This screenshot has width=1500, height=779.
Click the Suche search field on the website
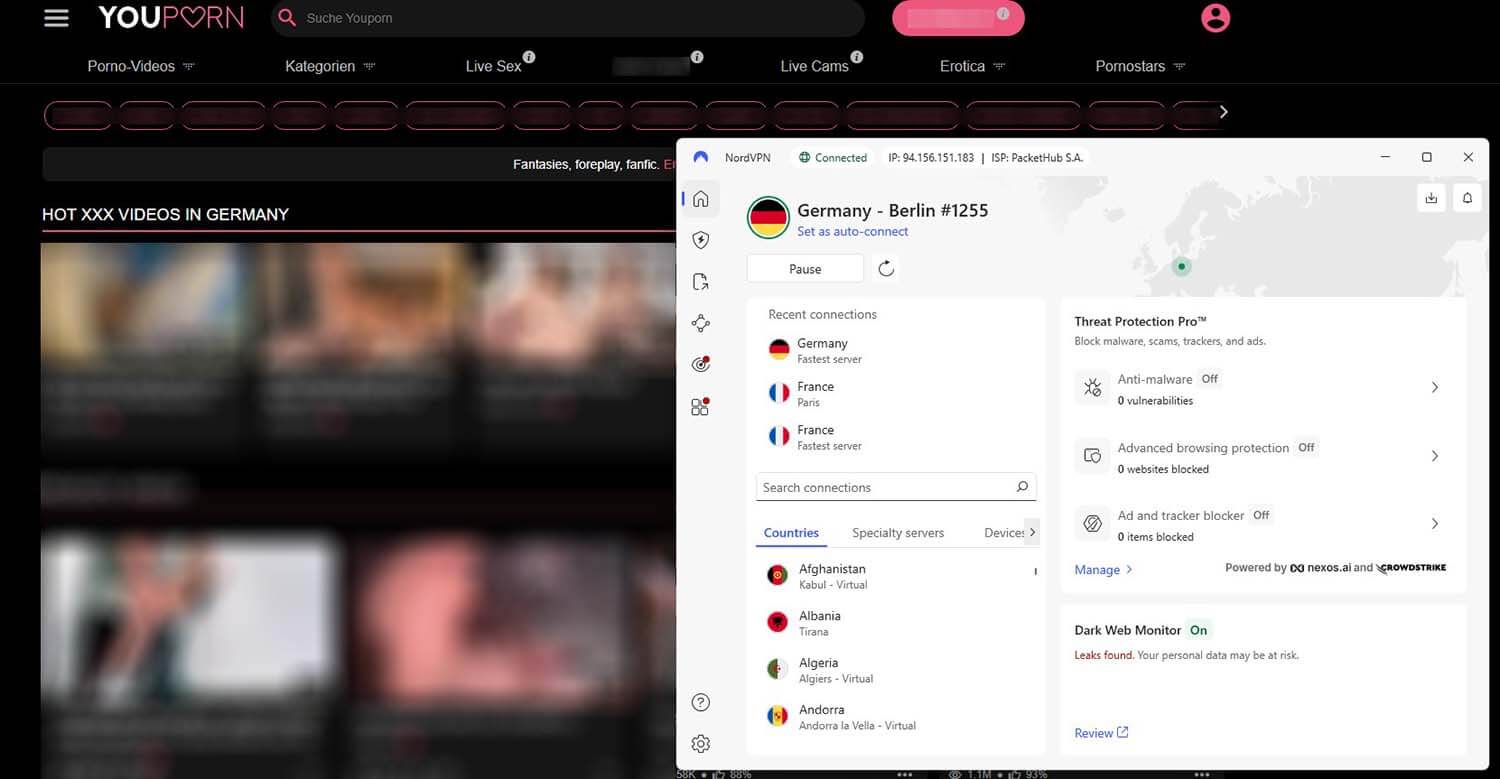click(x=568, y=18)
